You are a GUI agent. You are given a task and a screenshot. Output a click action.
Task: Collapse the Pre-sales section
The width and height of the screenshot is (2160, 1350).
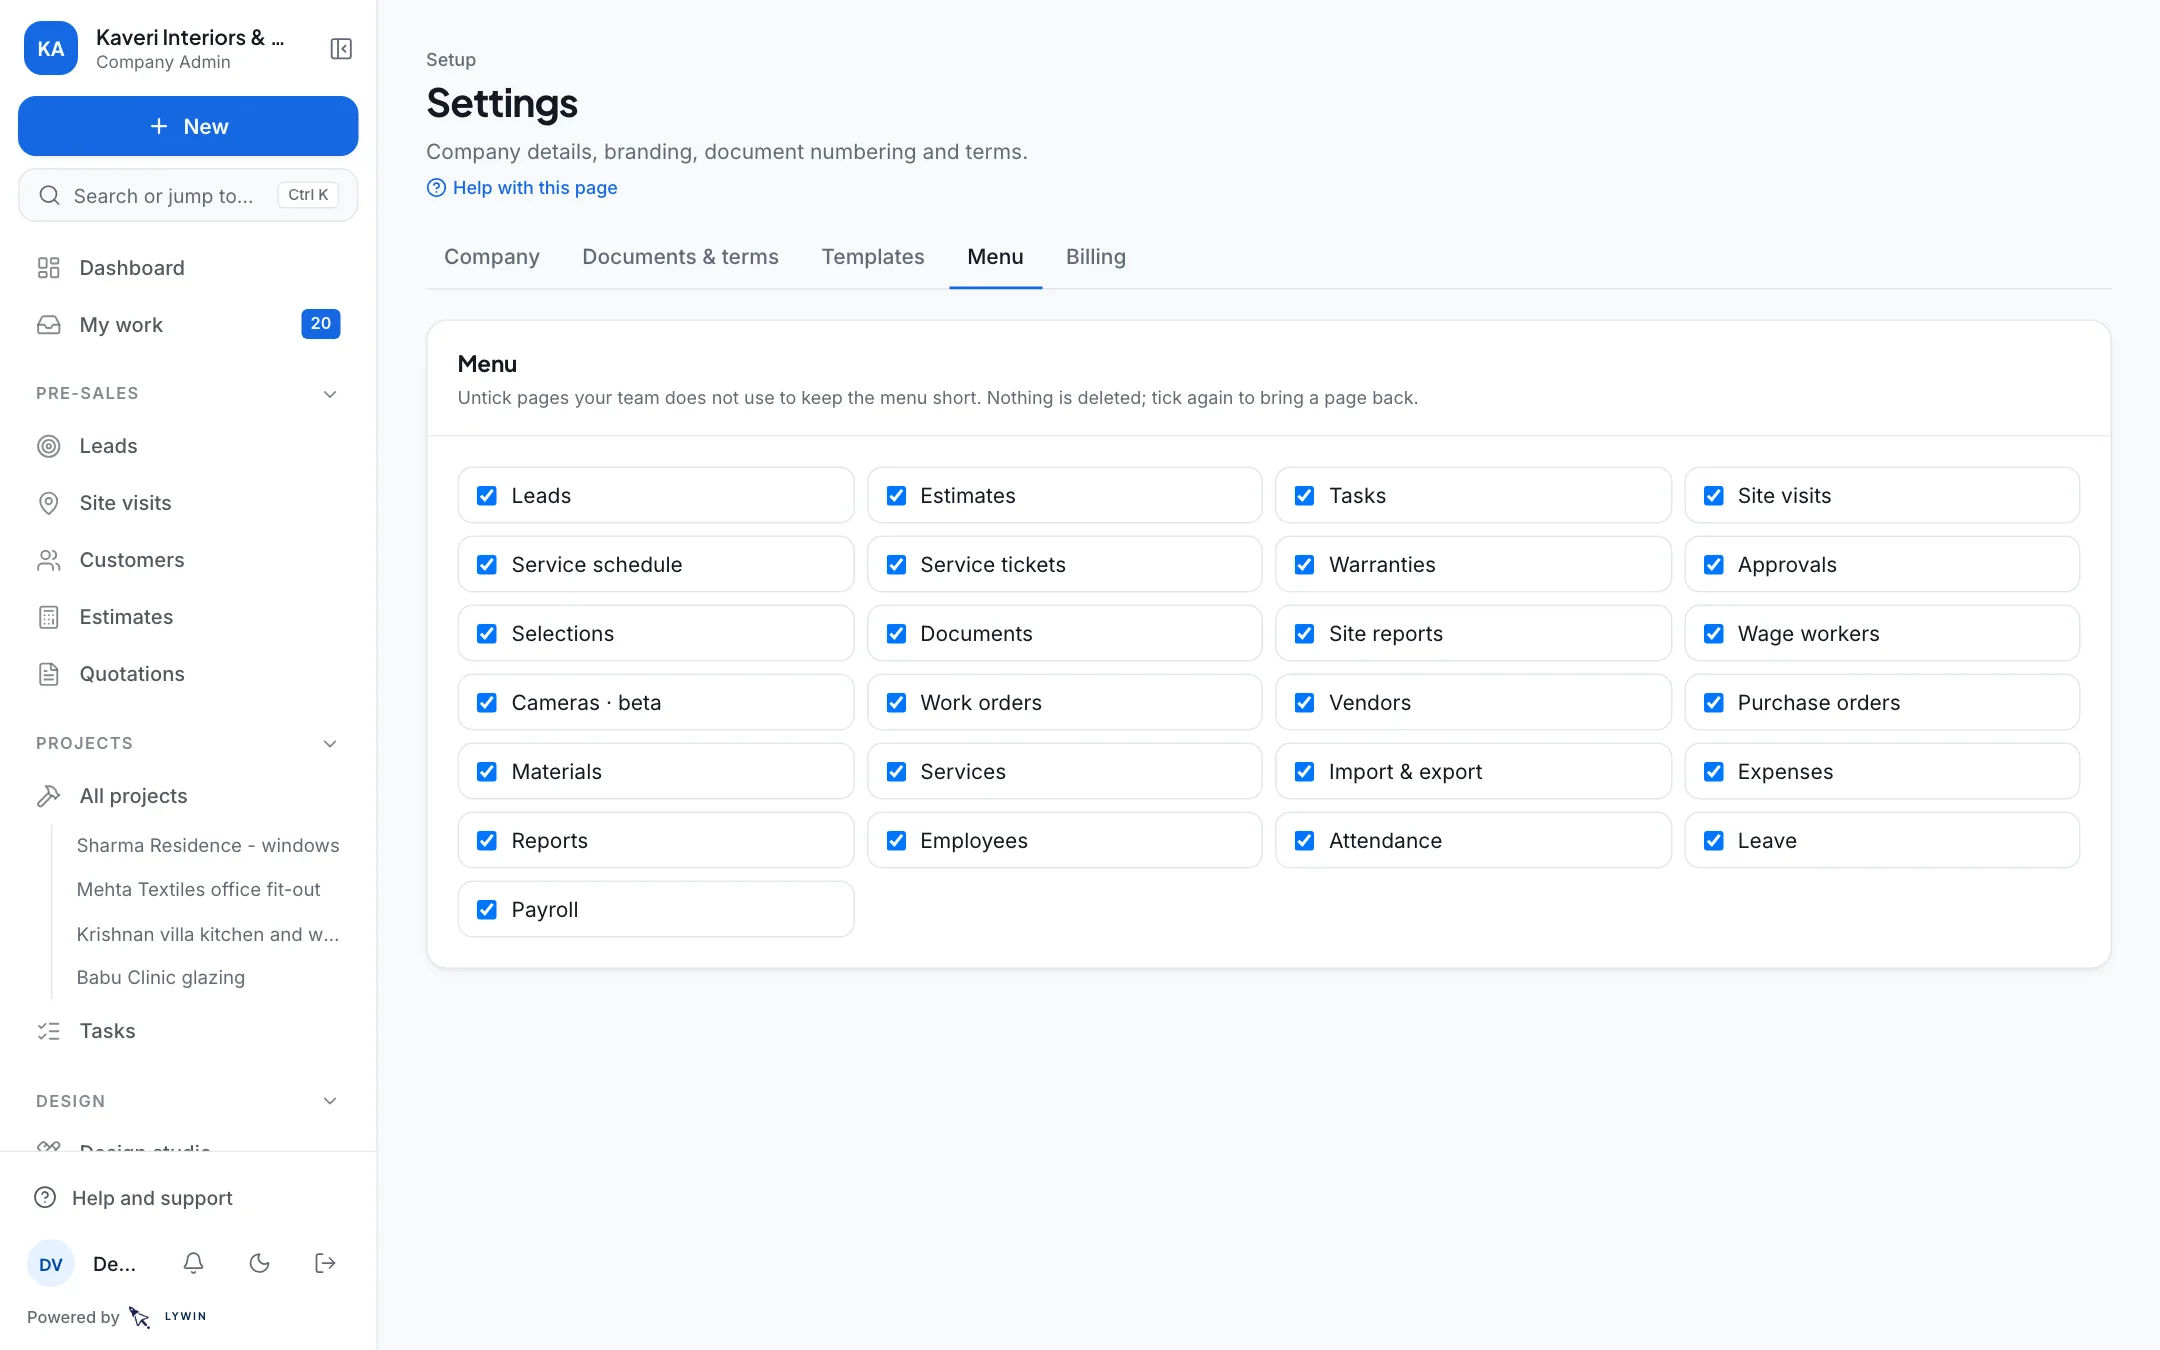(x=330, y=394)
